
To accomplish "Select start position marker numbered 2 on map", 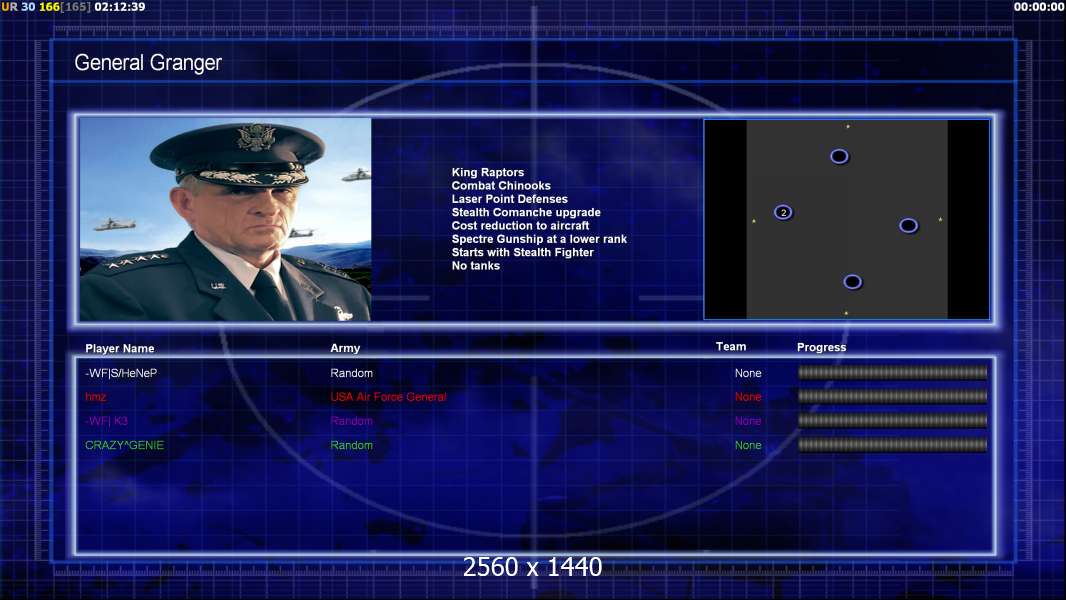I will [783, 213].
